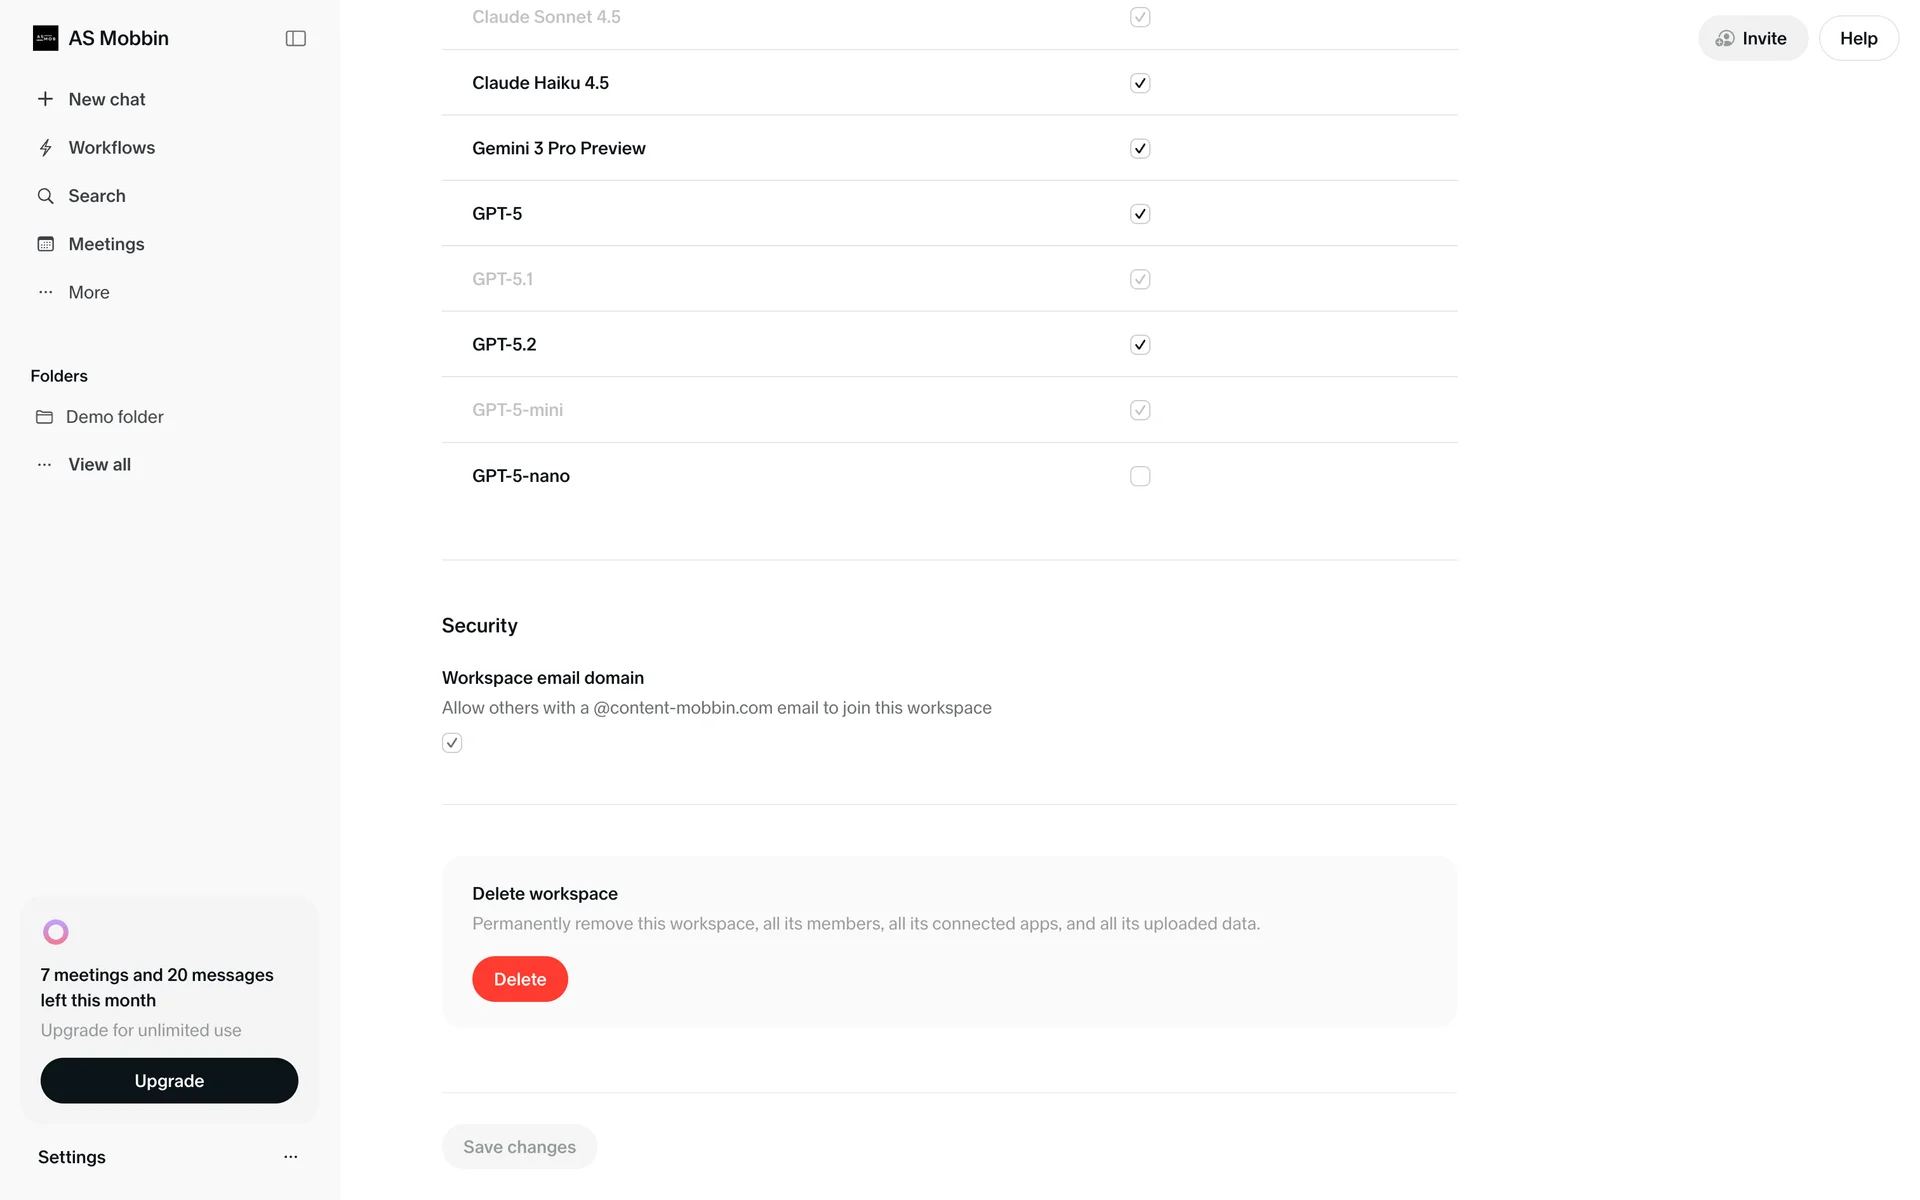Uncheck the Claude Haiku 4.5 checkbox

(1140, 83)
